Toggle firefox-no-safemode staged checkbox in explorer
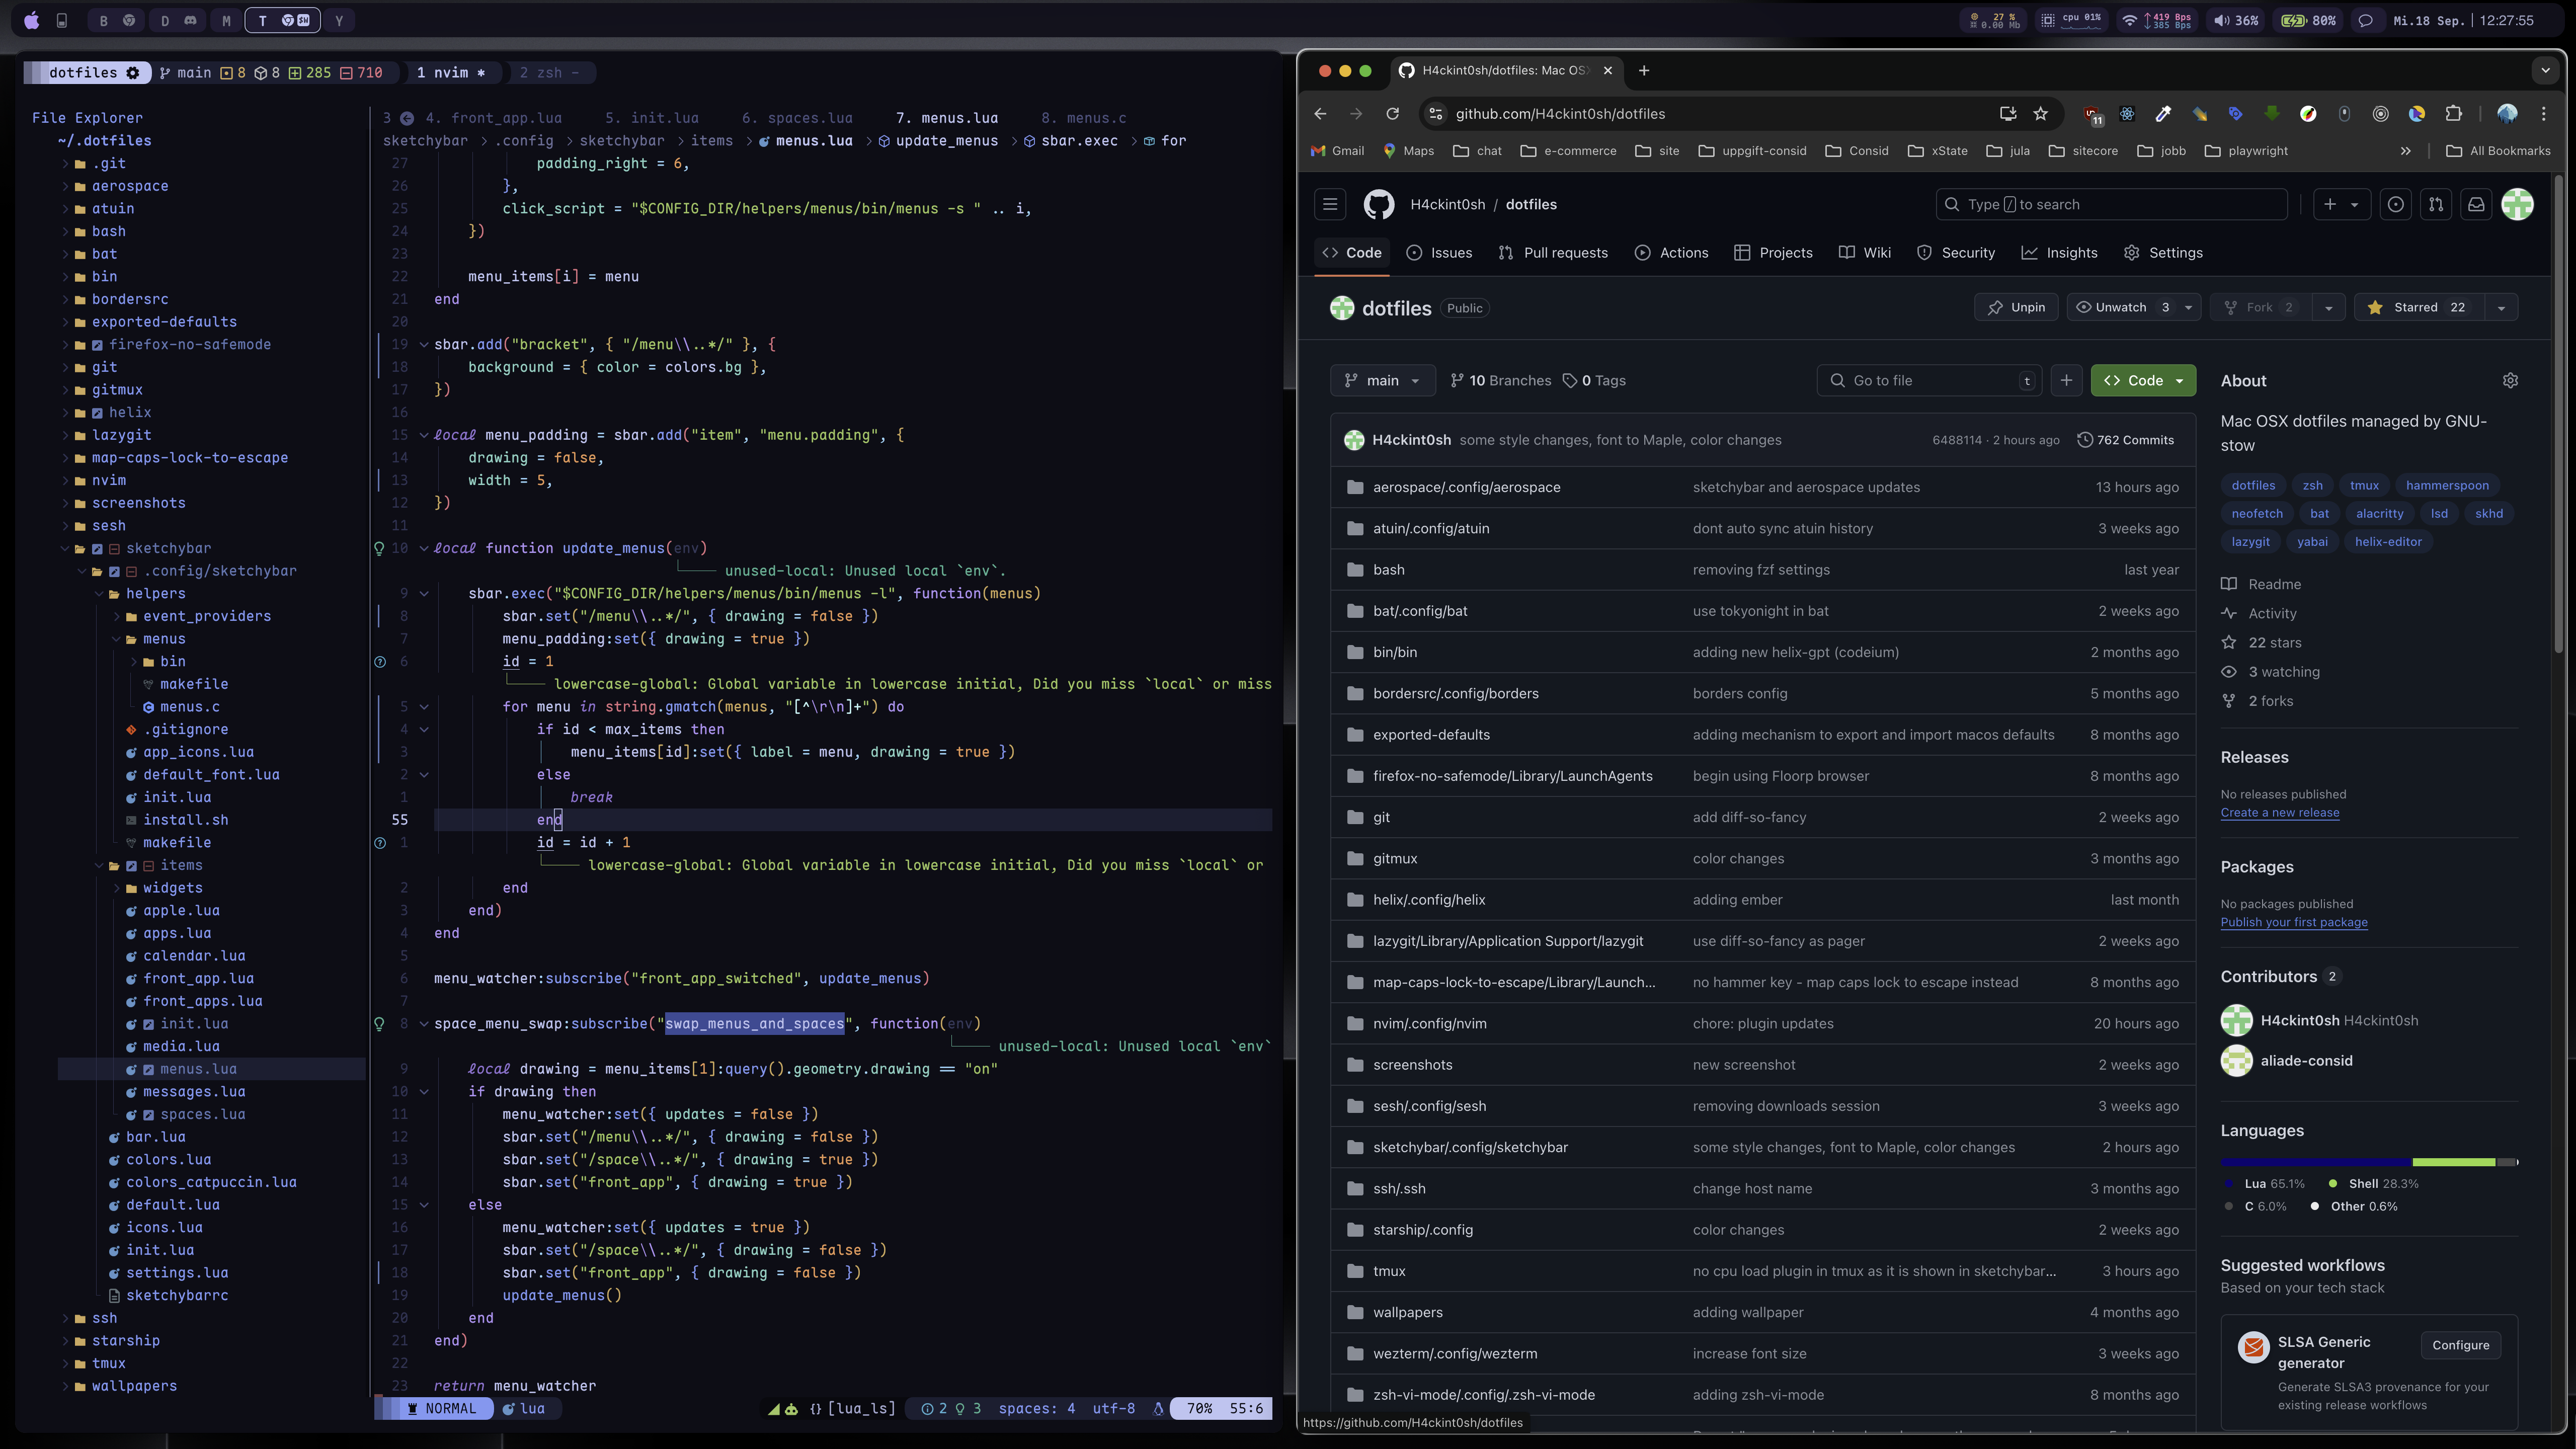The height and width of the screenshot is (1449, 2576). (x=97, y=344)
